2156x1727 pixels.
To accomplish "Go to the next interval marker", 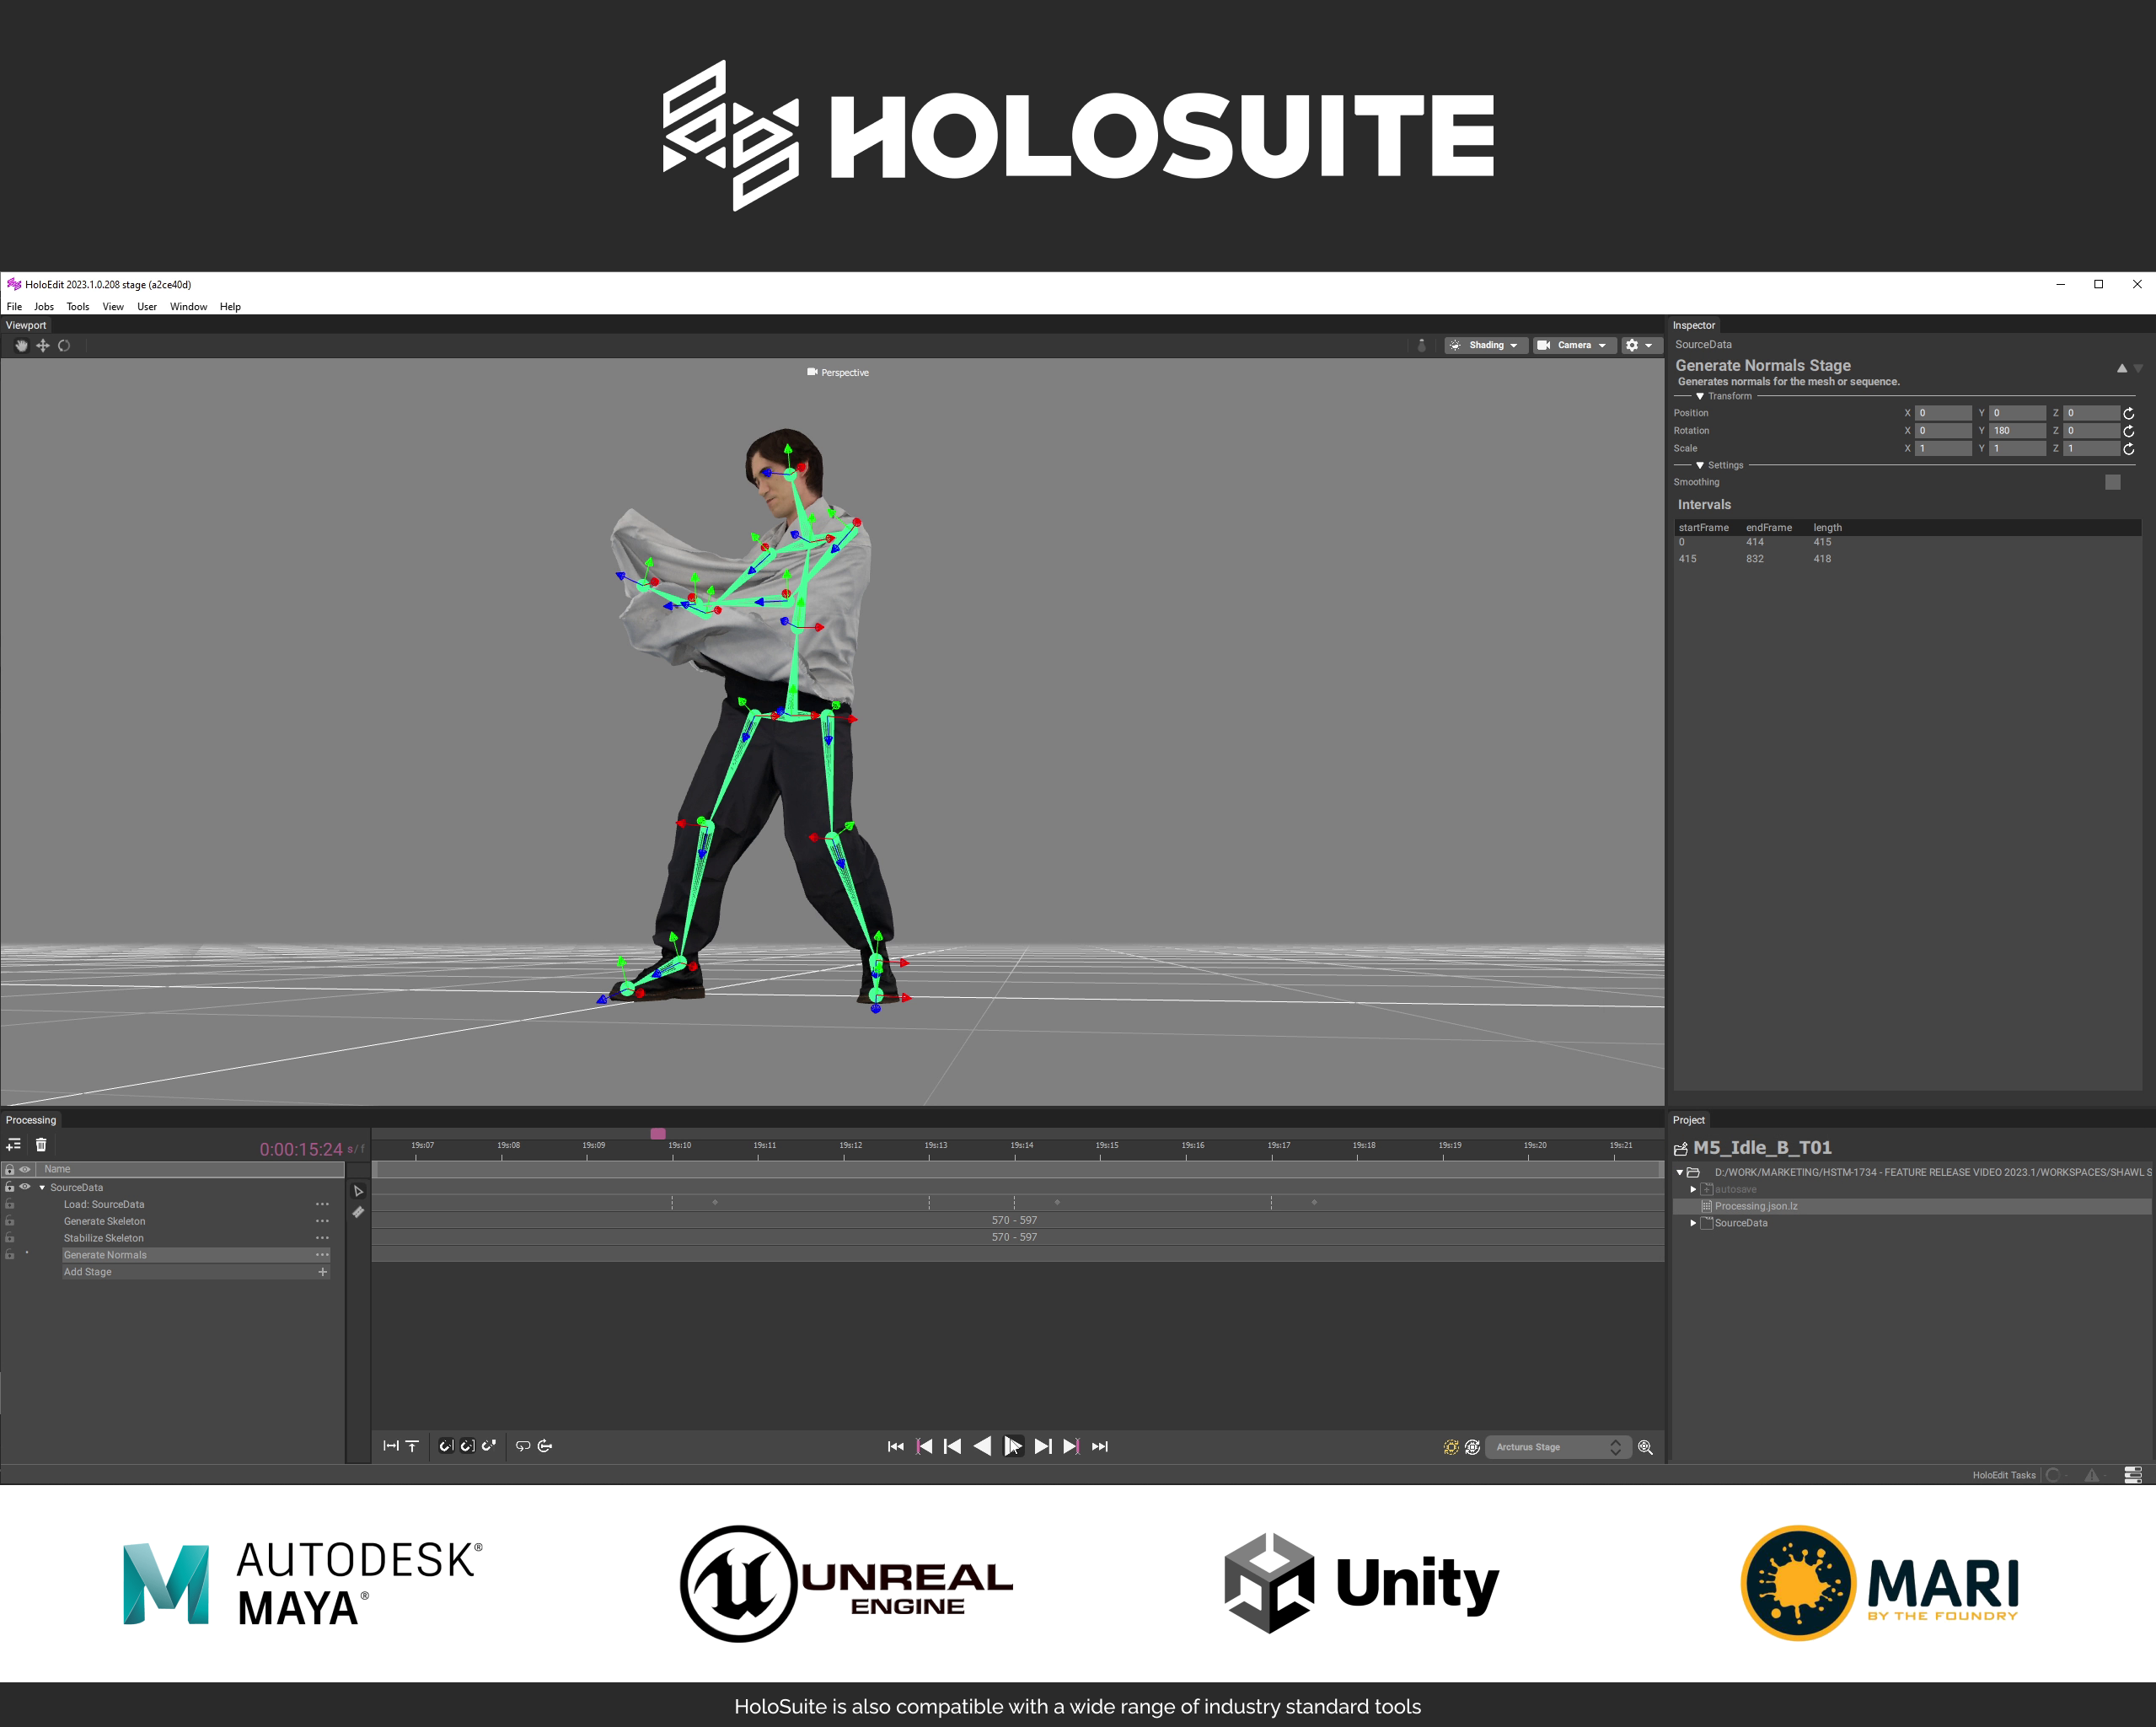I will tap(1071, 1446).
